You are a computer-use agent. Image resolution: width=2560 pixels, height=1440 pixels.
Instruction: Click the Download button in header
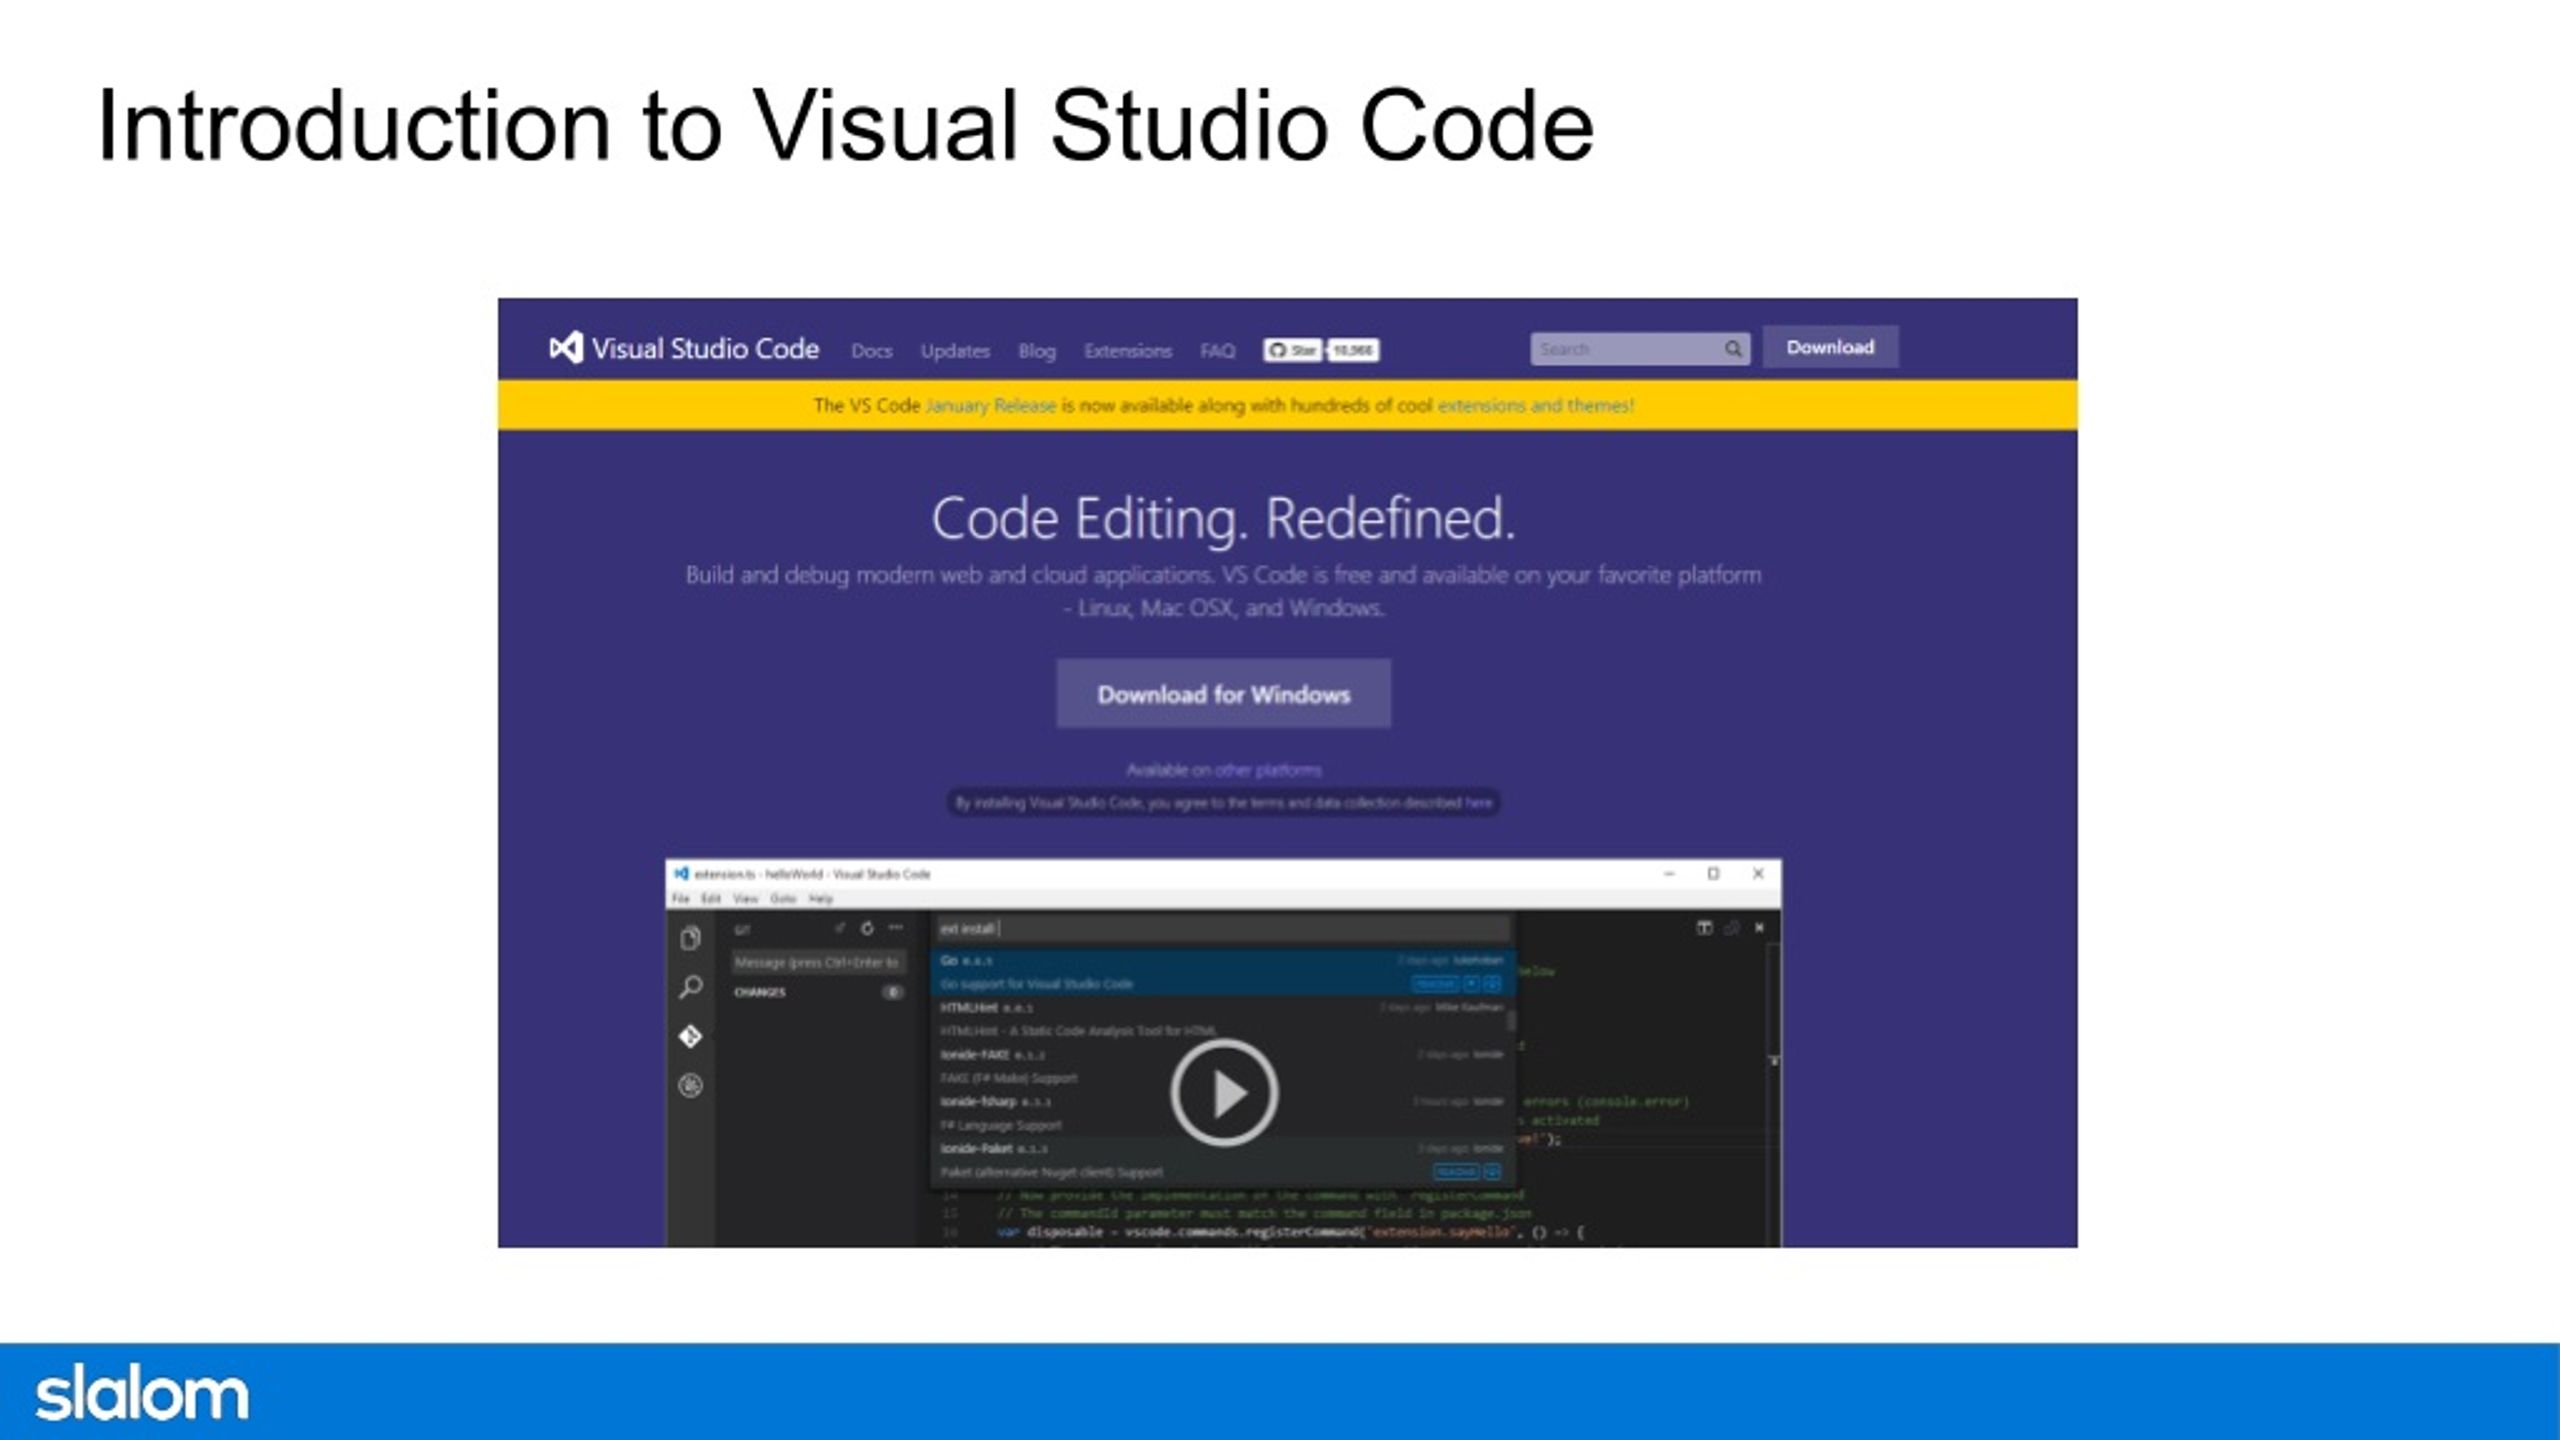tap(1830, 347)
